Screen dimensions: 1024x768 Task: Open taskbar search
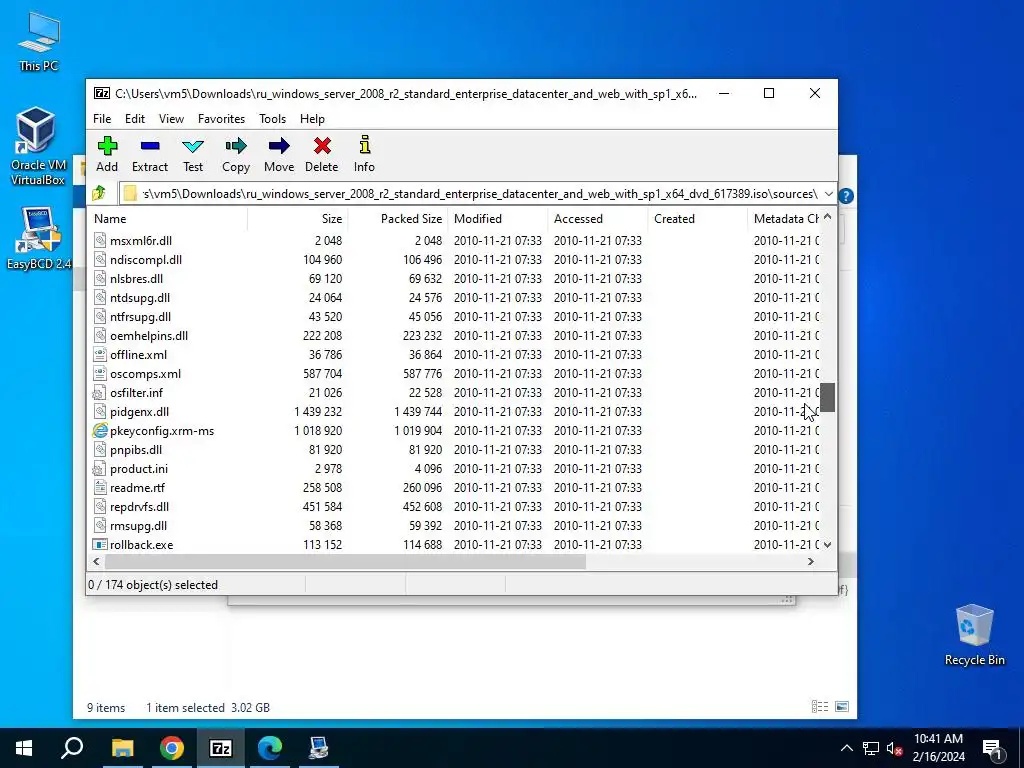coord(72,748)
